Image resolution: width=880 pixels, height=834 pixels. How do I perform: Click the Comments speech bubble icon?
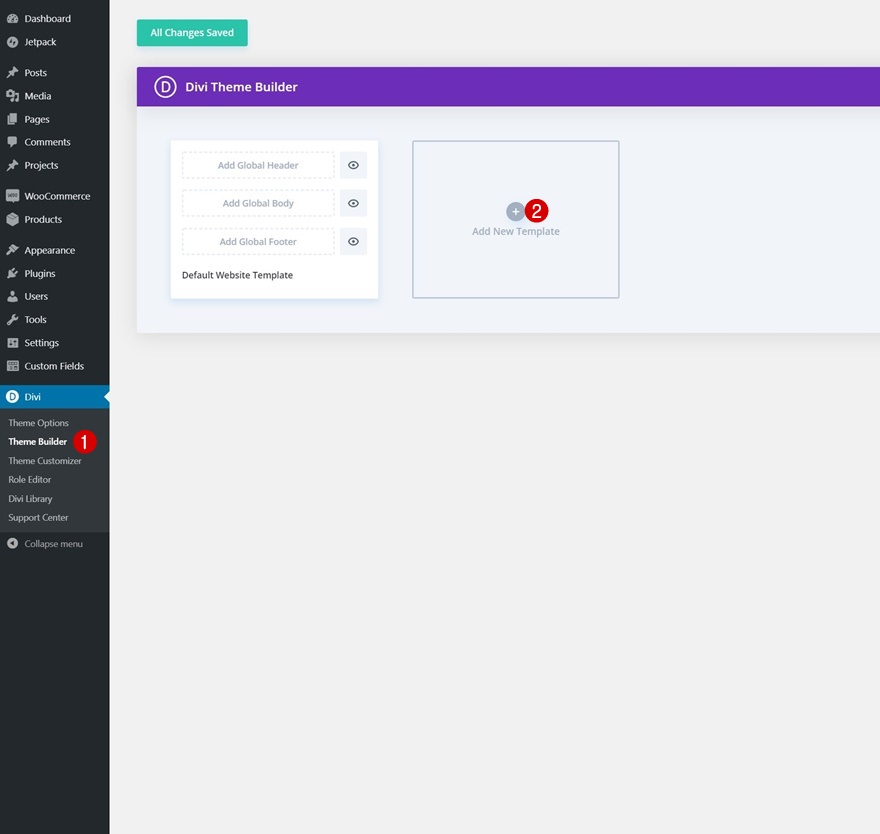12,142
